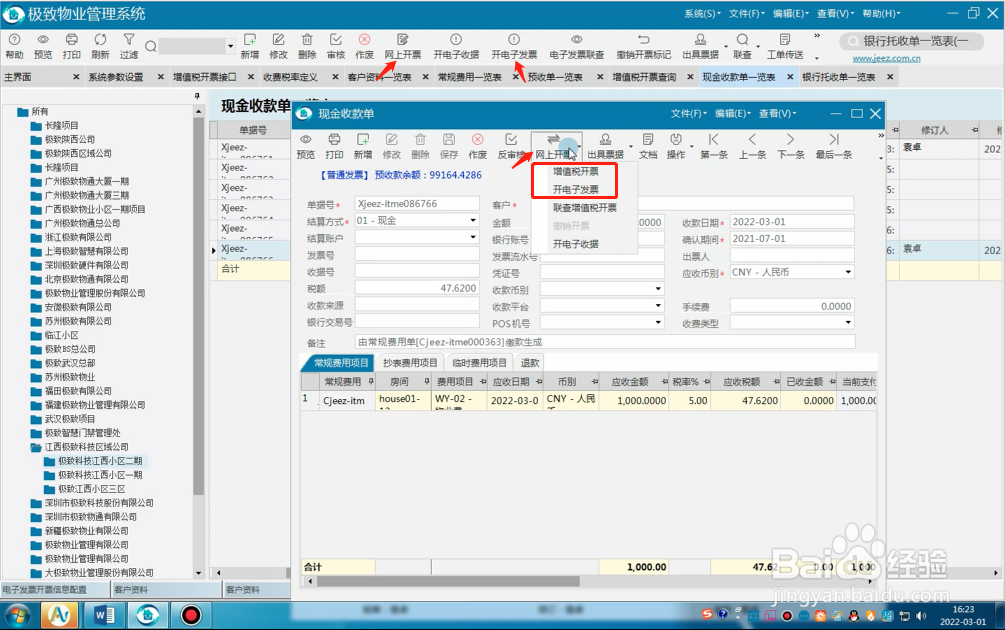Switch to the 退款 tab
Screen dimensions: 1005x630
click(530, 363)
